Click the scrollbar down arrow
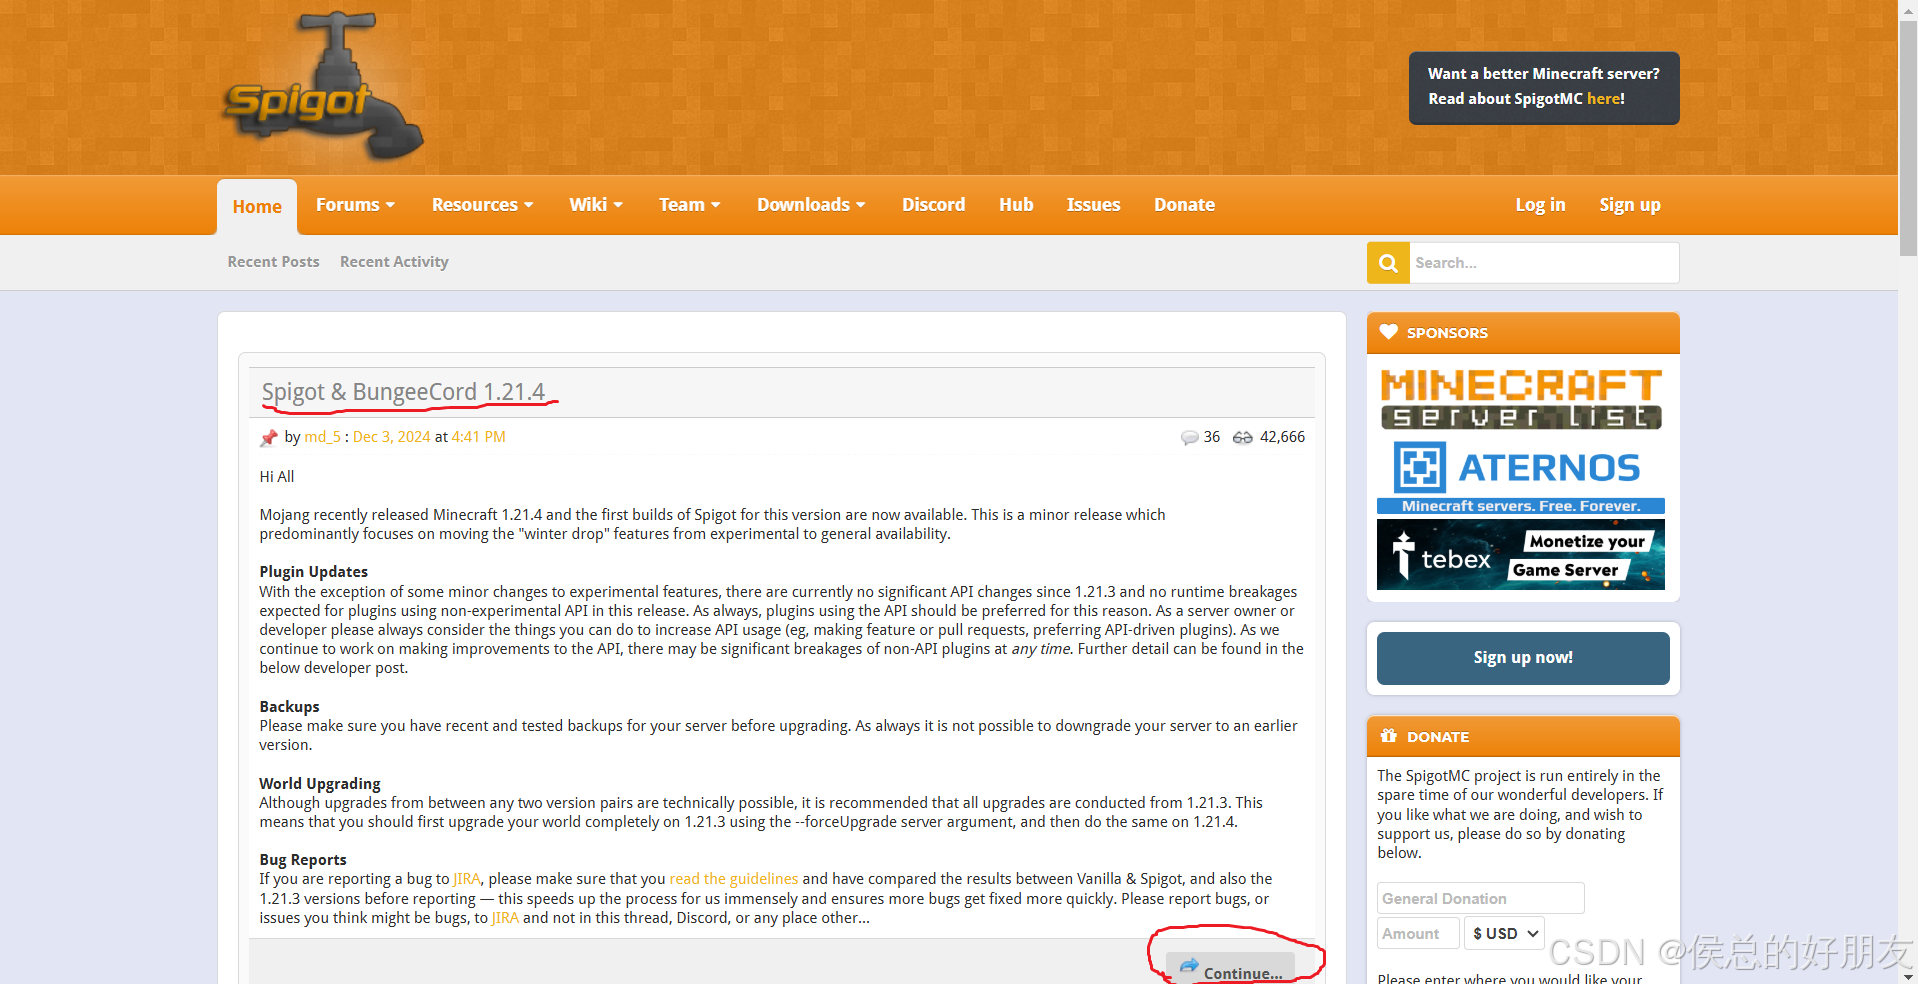The width and height of the screenshot is (1918, 984). click(1908, 976)
